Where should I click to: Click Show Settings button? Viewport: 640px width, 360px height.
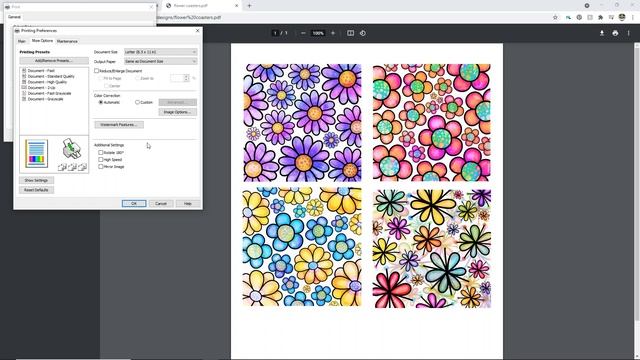point(36,180)
